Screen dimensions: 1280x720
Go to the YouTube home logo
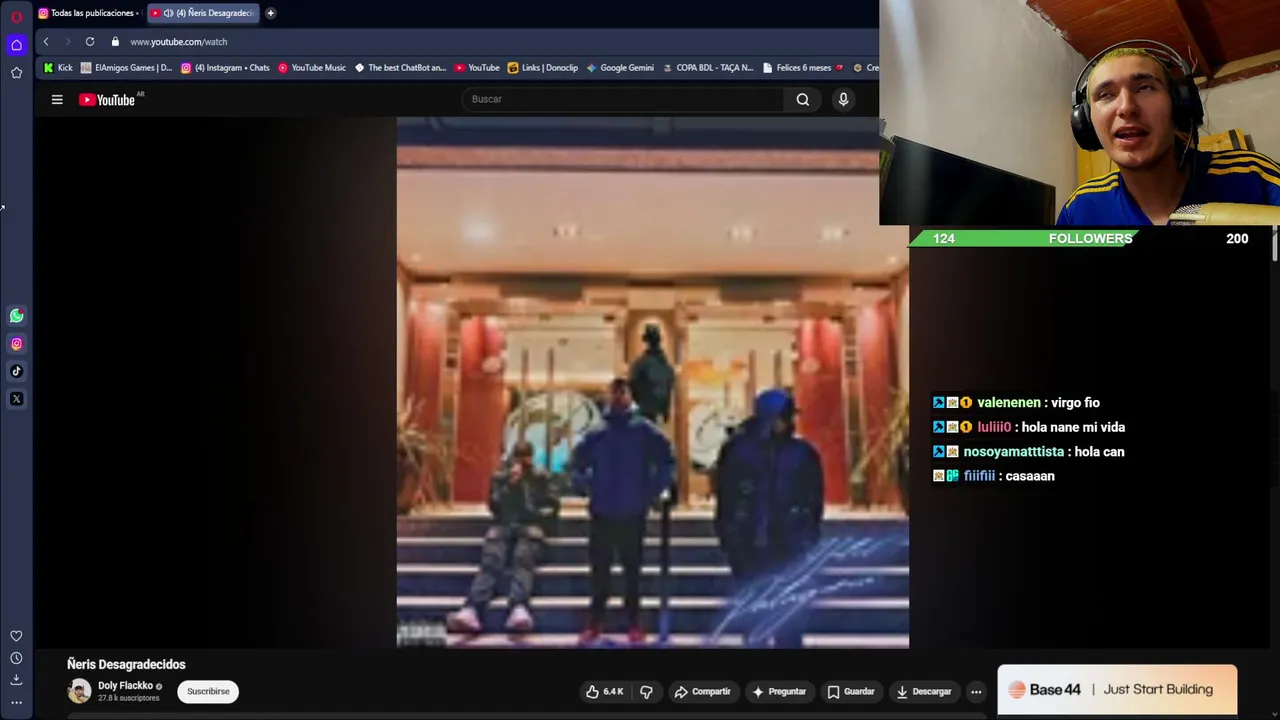[107, 100]
